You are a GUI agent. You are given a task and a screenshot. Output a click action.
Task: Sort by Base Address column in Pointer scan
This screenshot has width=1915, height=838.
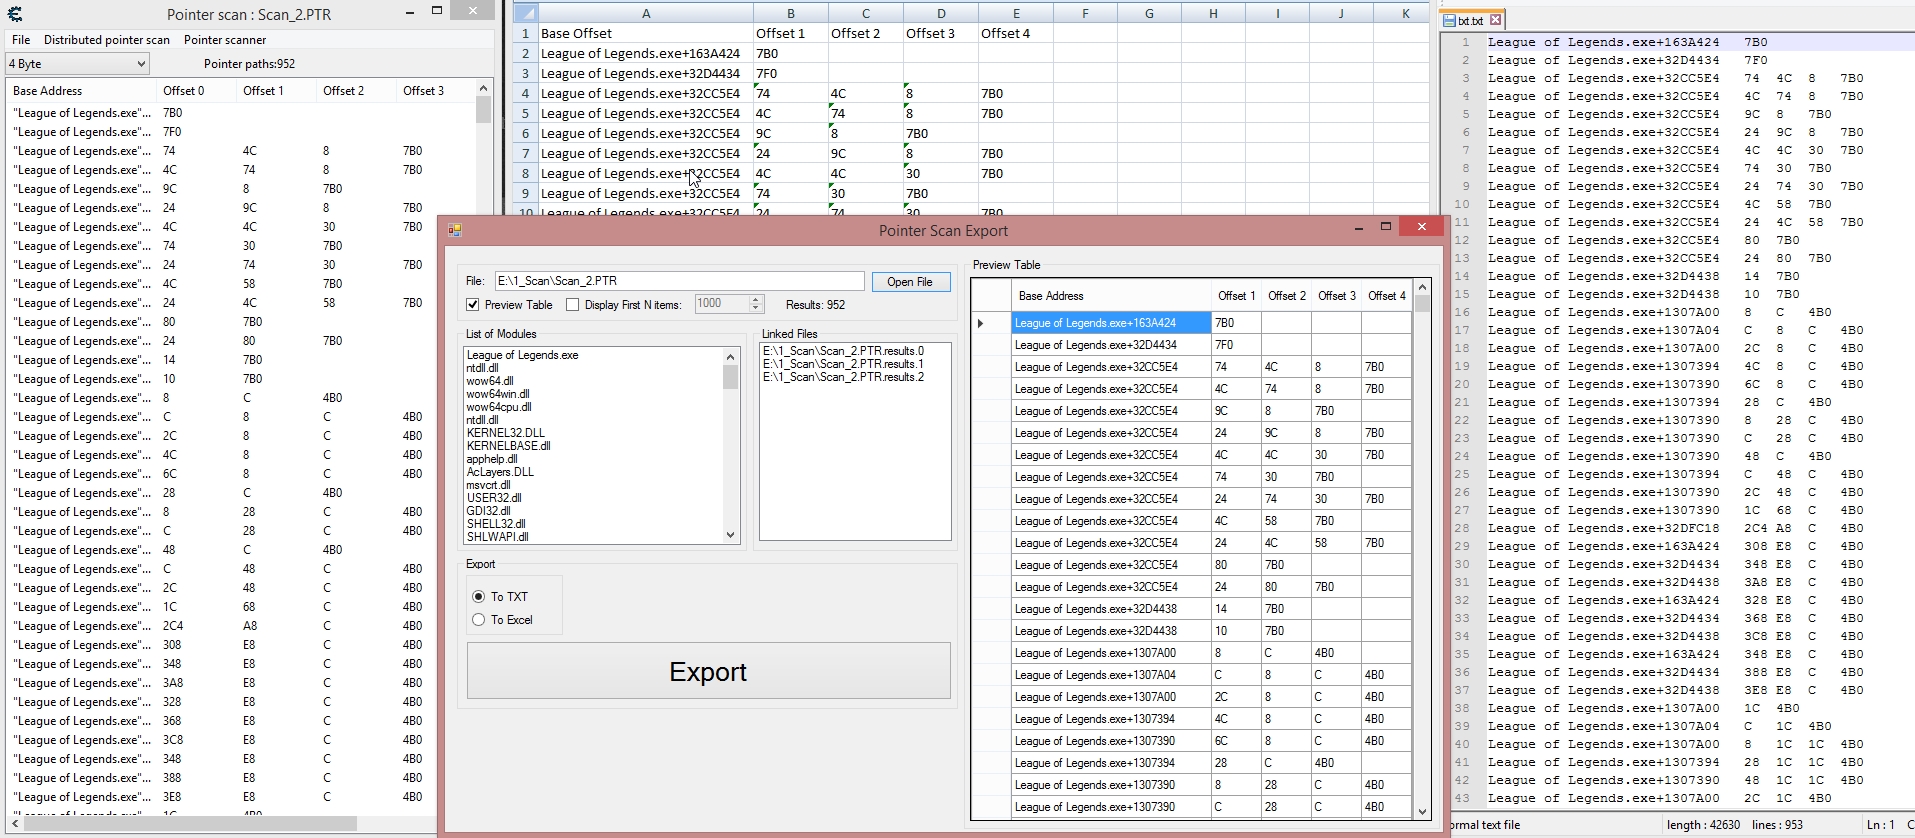pyautogui.click(x=82, y=91)
